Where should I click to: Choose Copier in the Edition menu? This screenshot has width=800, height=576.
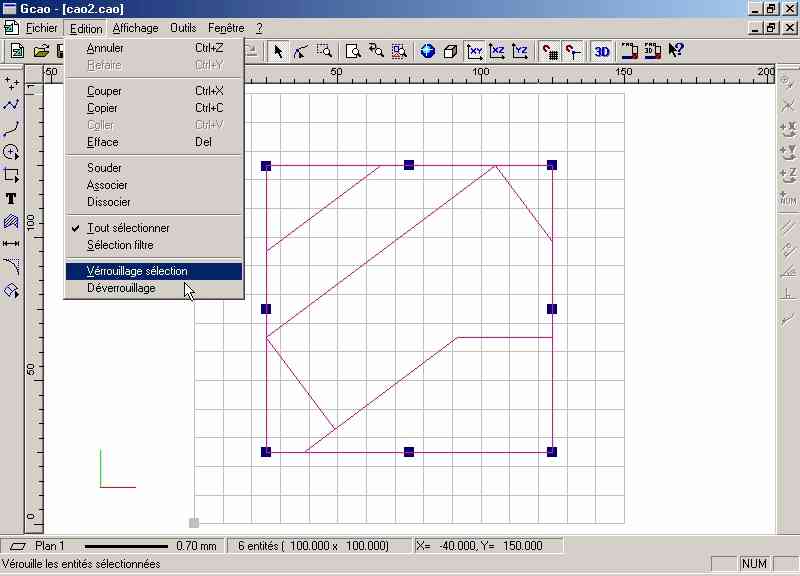[x=154, y=108]
